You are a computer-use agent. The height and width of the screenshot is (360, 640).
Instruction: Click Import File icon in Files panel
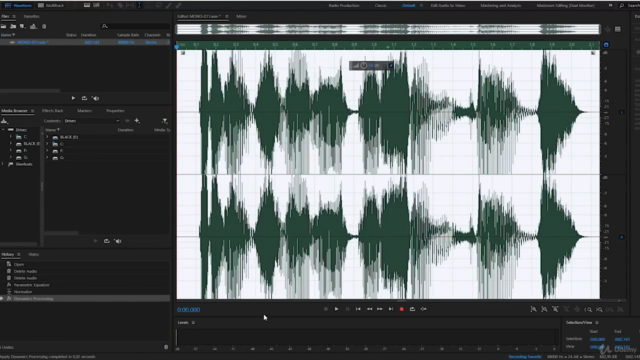(x=13, y=27)
